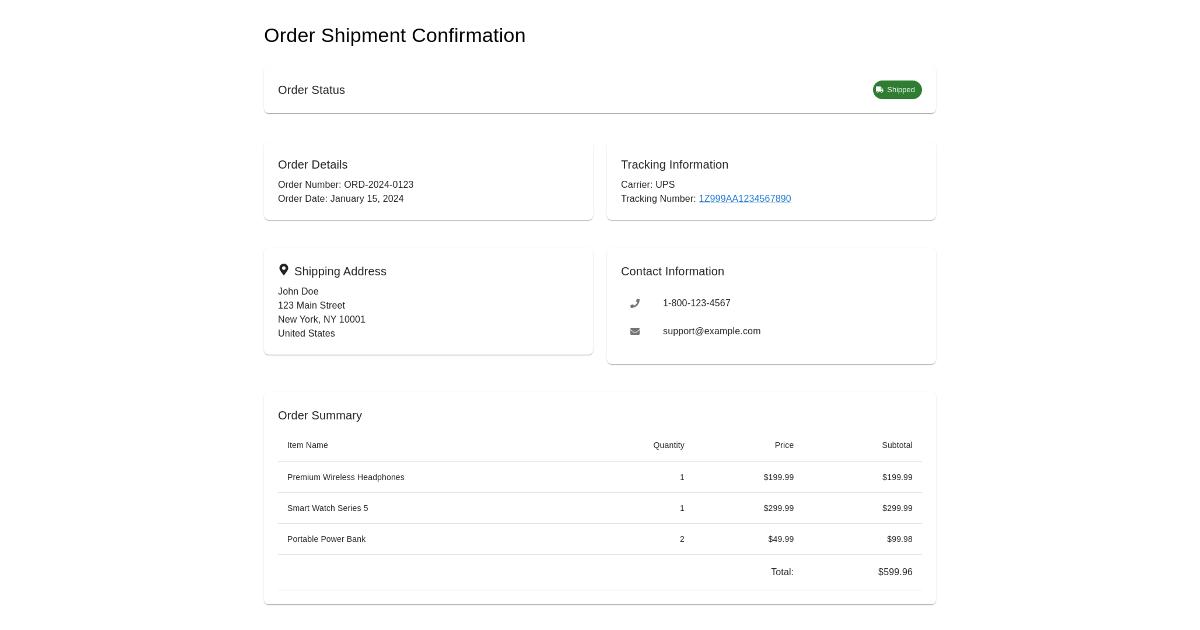Viewport: 1200px width, 630px height.
Task: Click the phone icon
Action: 635,303
